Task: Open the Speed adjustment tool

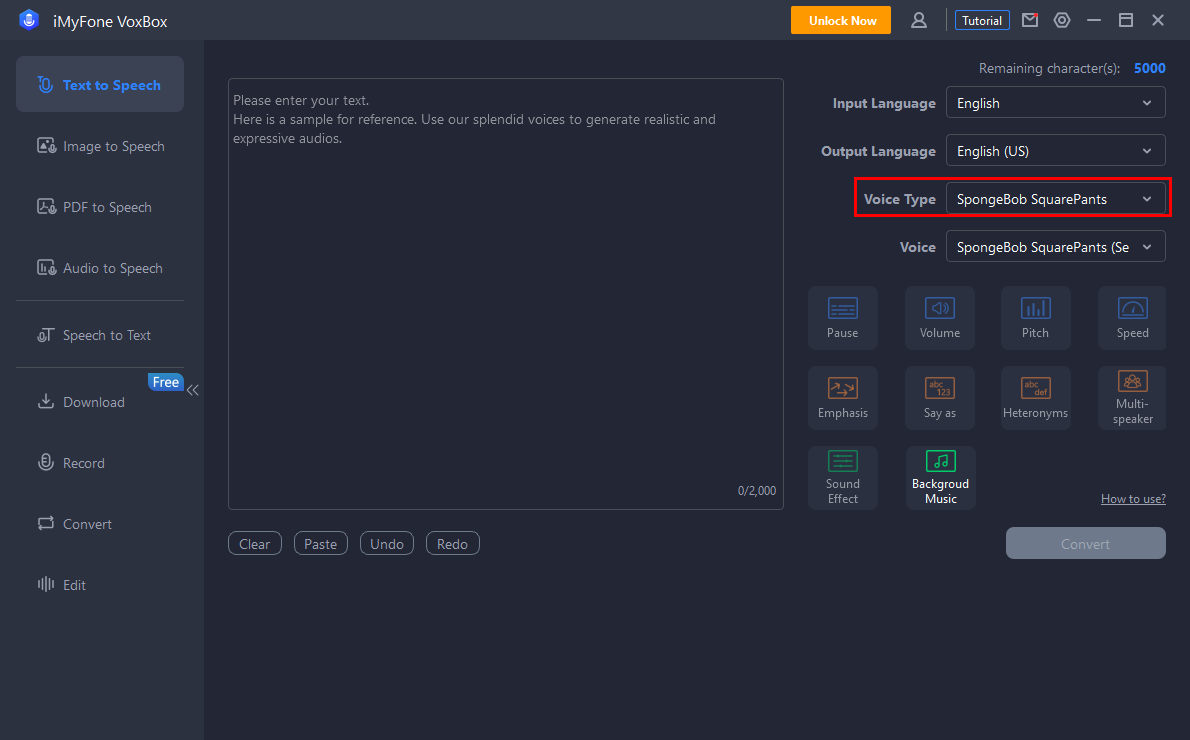Action: tap(1132, 318)
